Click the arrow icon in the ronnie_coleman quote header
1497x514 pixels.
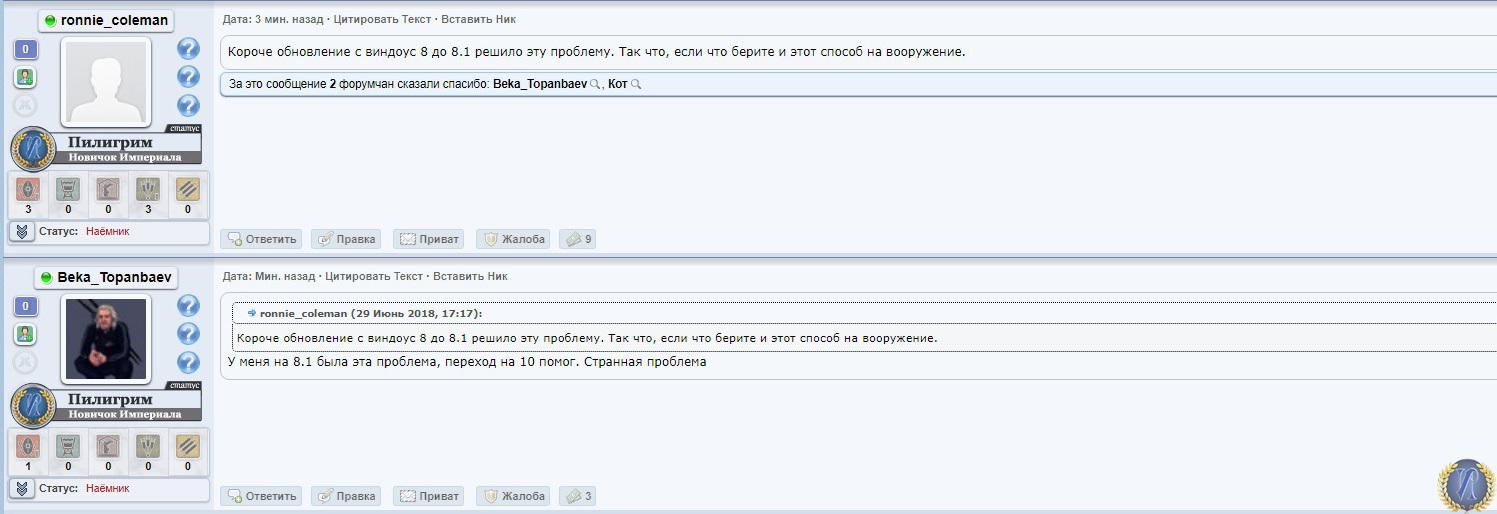[x=251, y=313]
